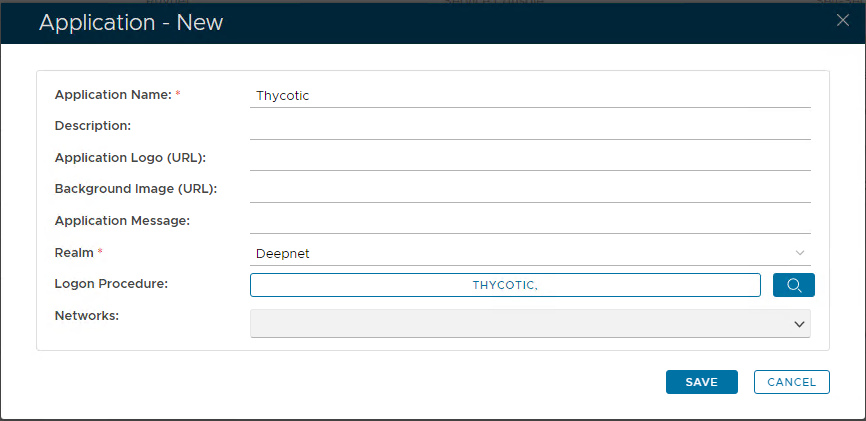Click the "Networks:" label text
Viewport: 866px width, 421px height.
click(x=87, y=315)
